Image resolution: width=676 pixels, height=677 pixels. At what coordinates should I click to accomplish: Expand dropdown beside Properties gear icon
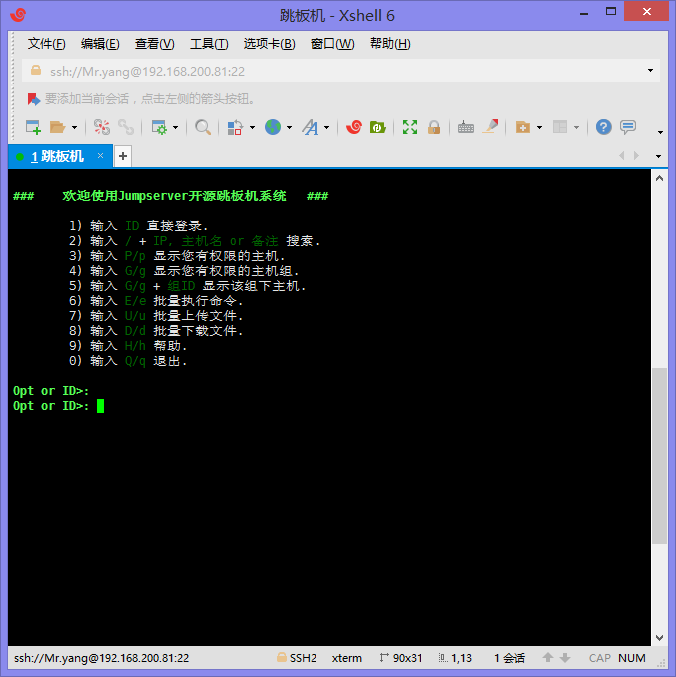[175, 128]
